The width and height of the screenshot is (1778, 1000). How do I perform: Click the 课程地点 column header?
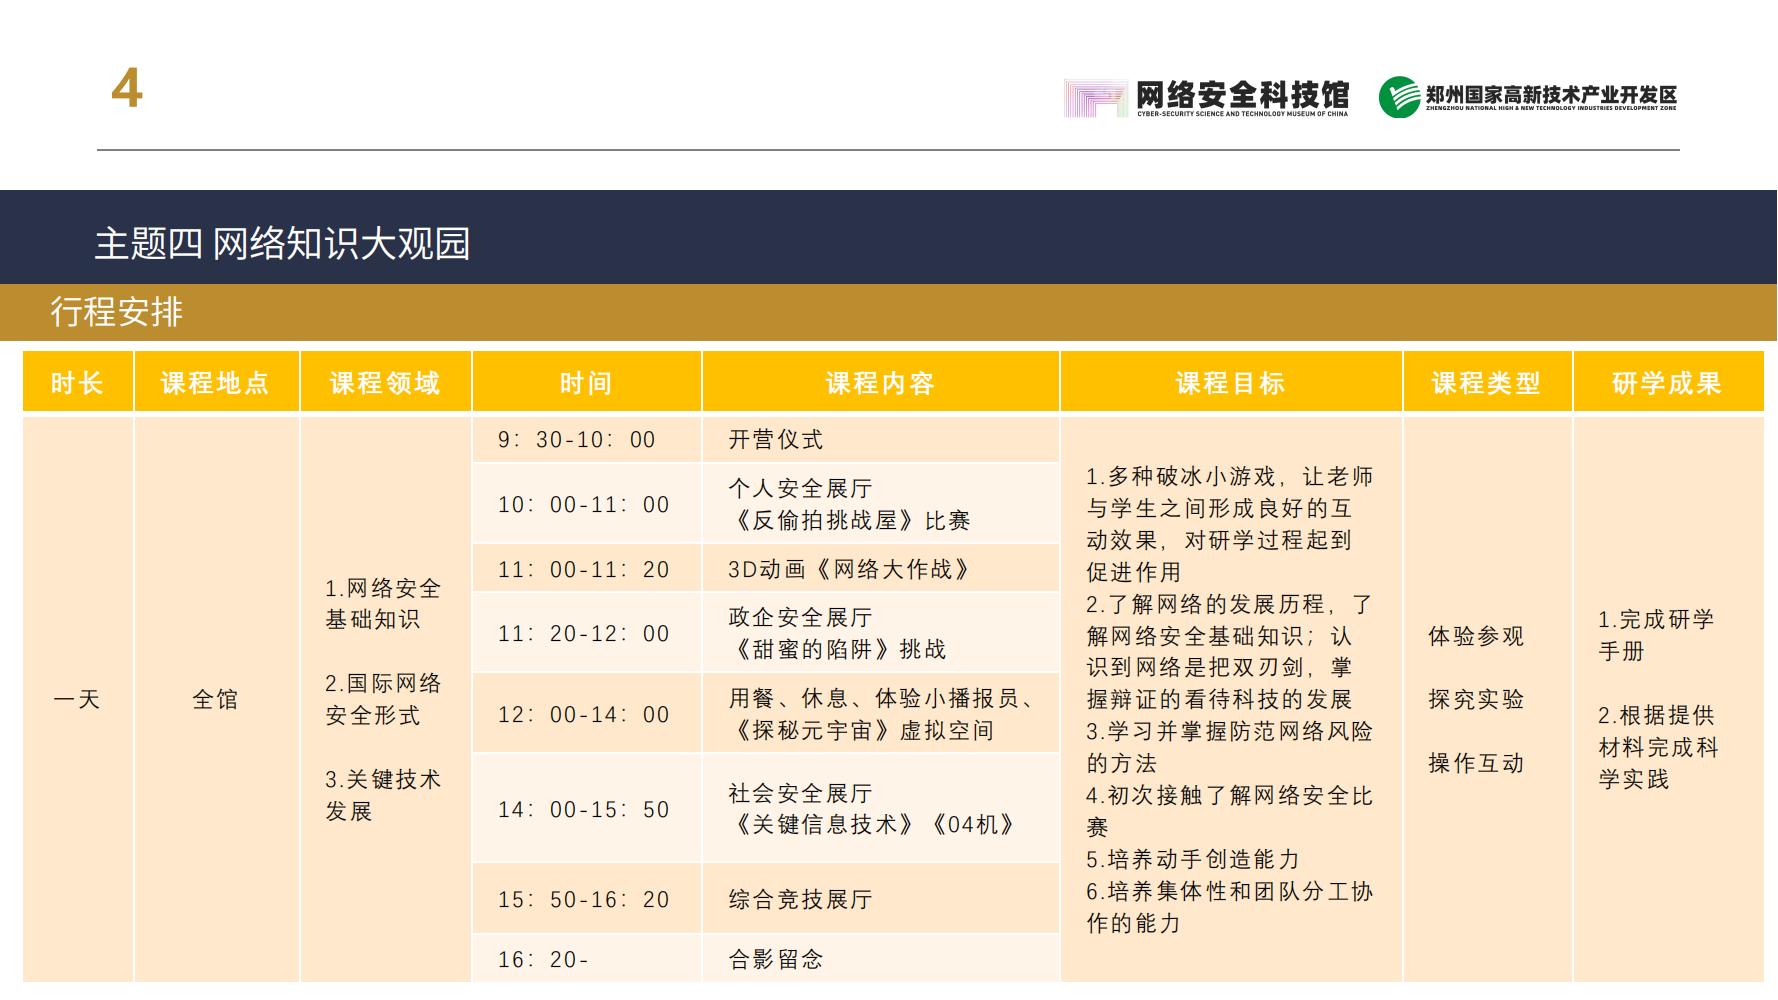coord(216,382)
